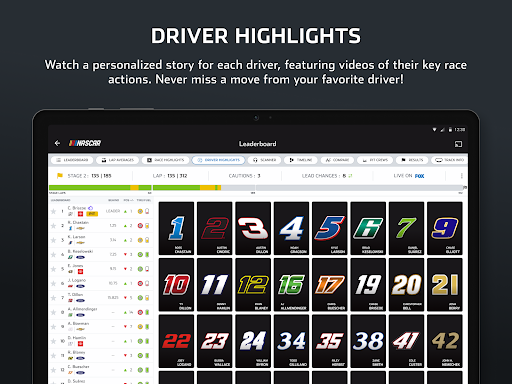Screen dimensions: 512x384
Task: Tap the red tire icon in J. Logano's row
Action: pyautogui.click(x=140, y=283)
